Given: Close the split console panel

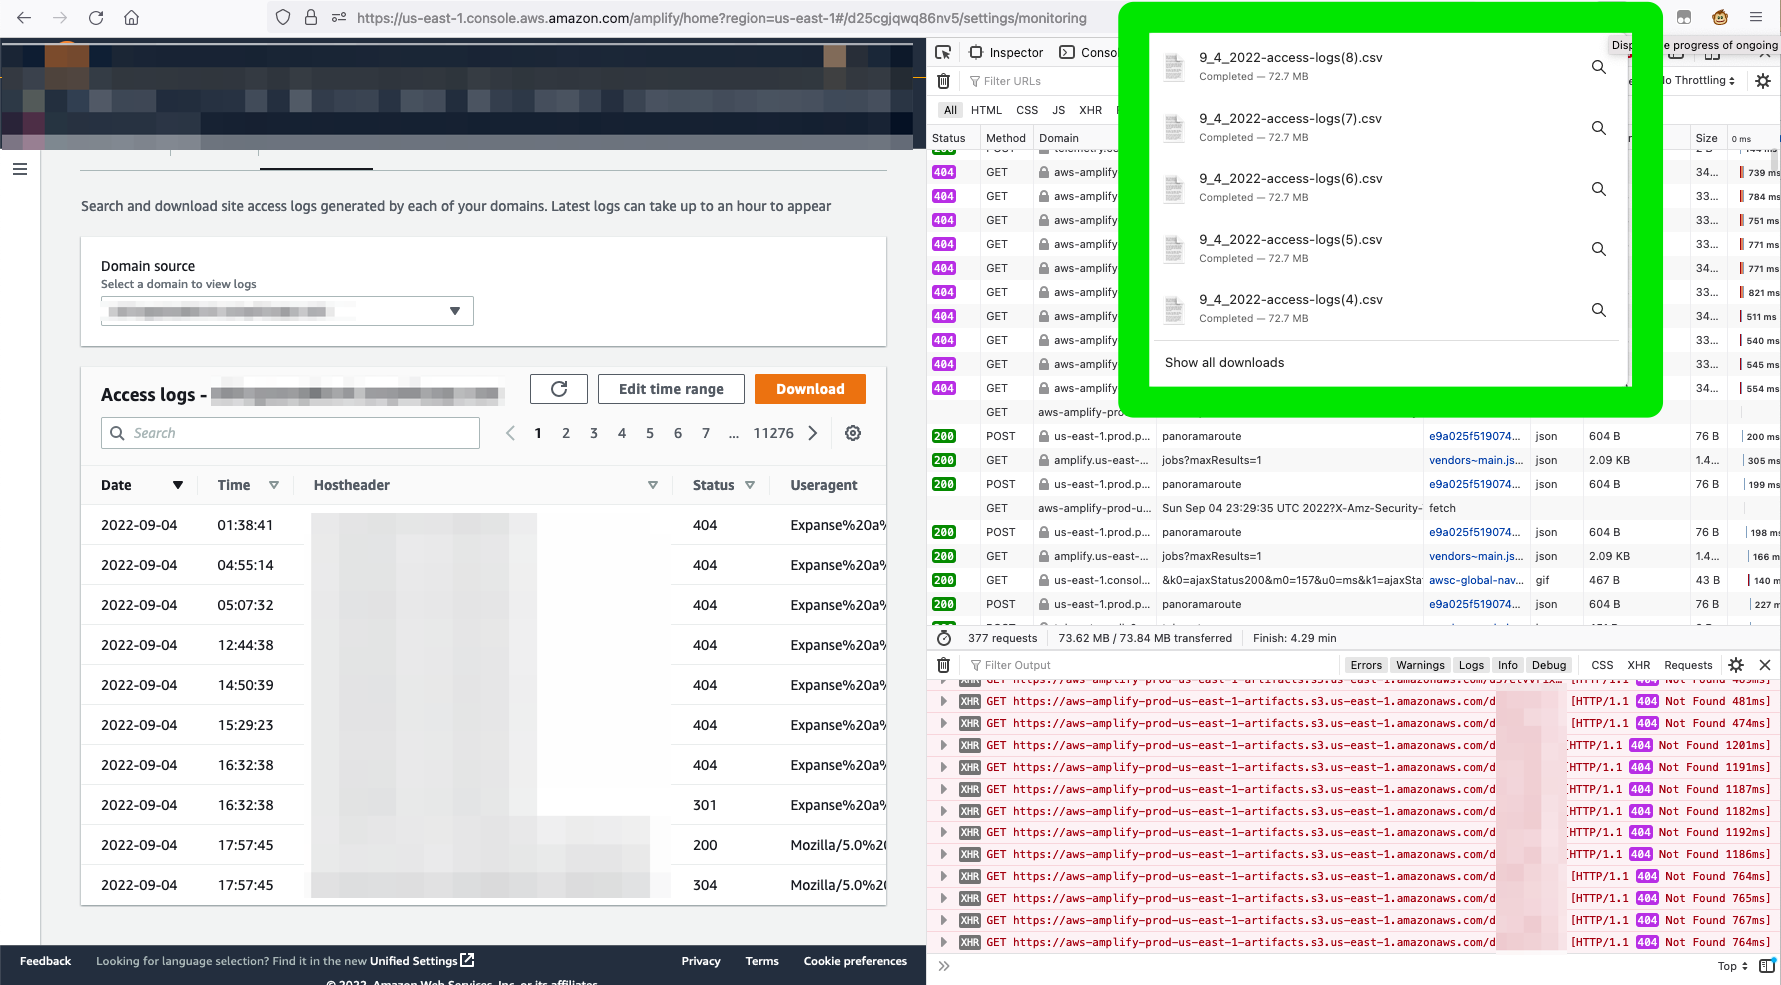Looking at the screenshot, I should (x=1765, y=665).
